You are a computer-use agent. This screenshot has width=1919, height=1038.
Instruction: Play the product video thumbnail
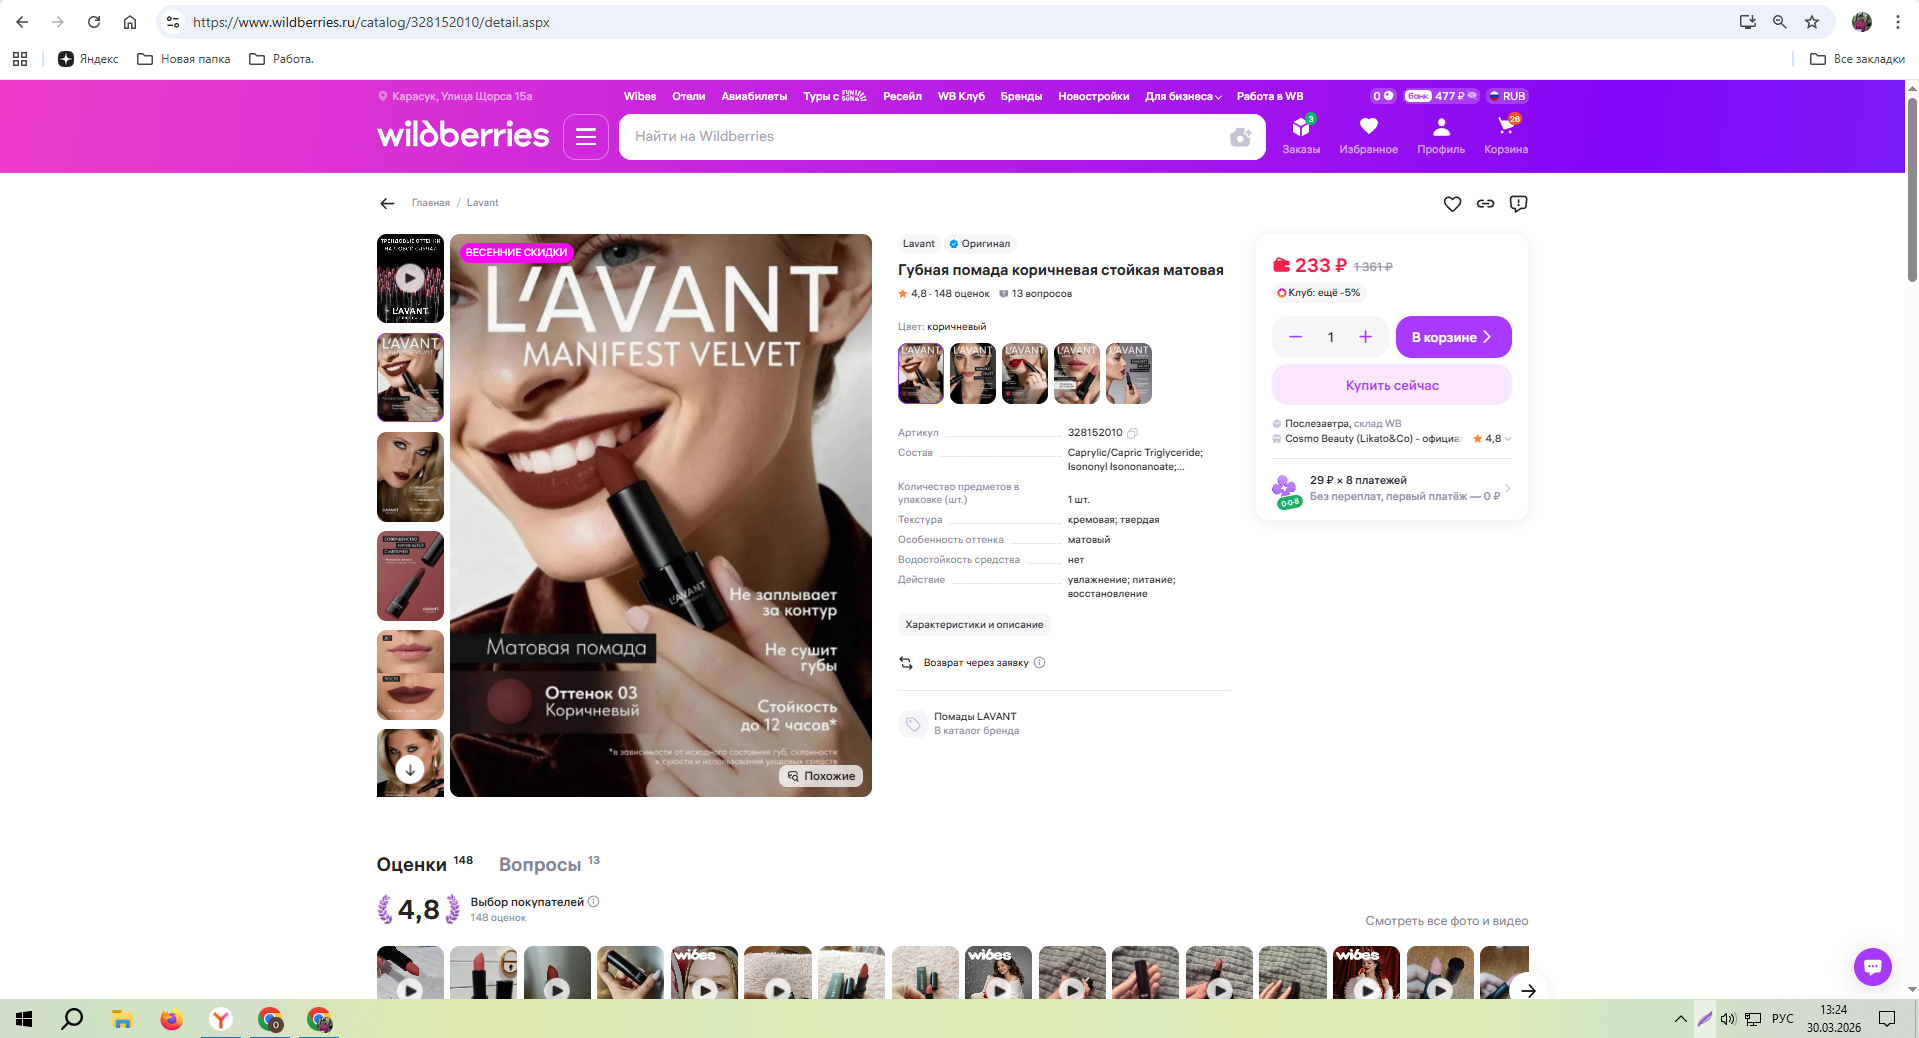[410, 278]
